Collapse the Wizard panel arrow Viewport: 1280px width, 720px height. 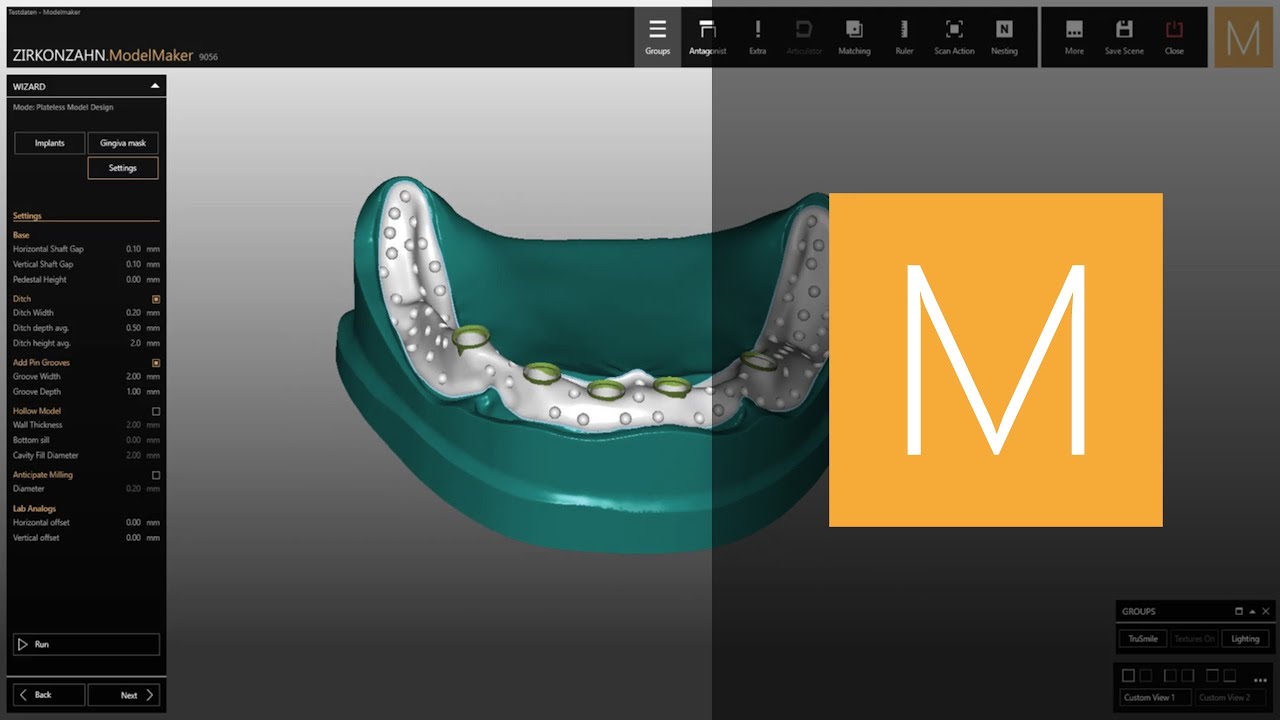pos(154,86)
